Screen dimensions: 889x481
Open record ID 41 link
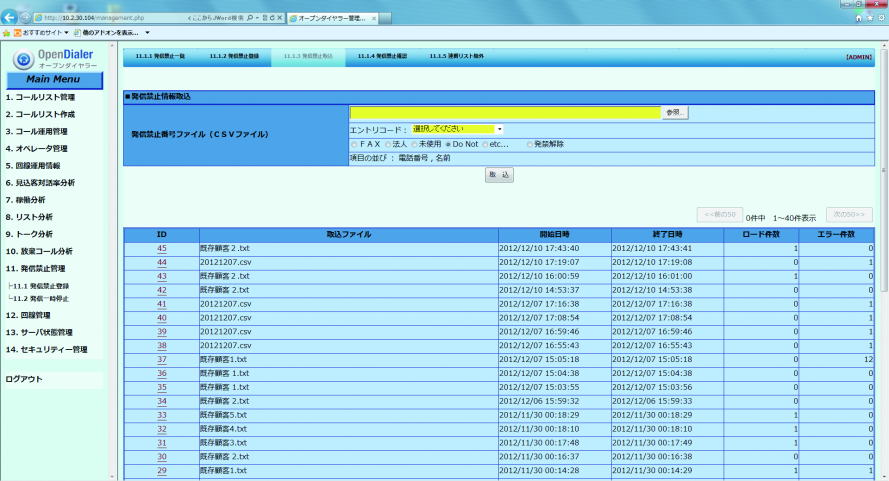162,304
